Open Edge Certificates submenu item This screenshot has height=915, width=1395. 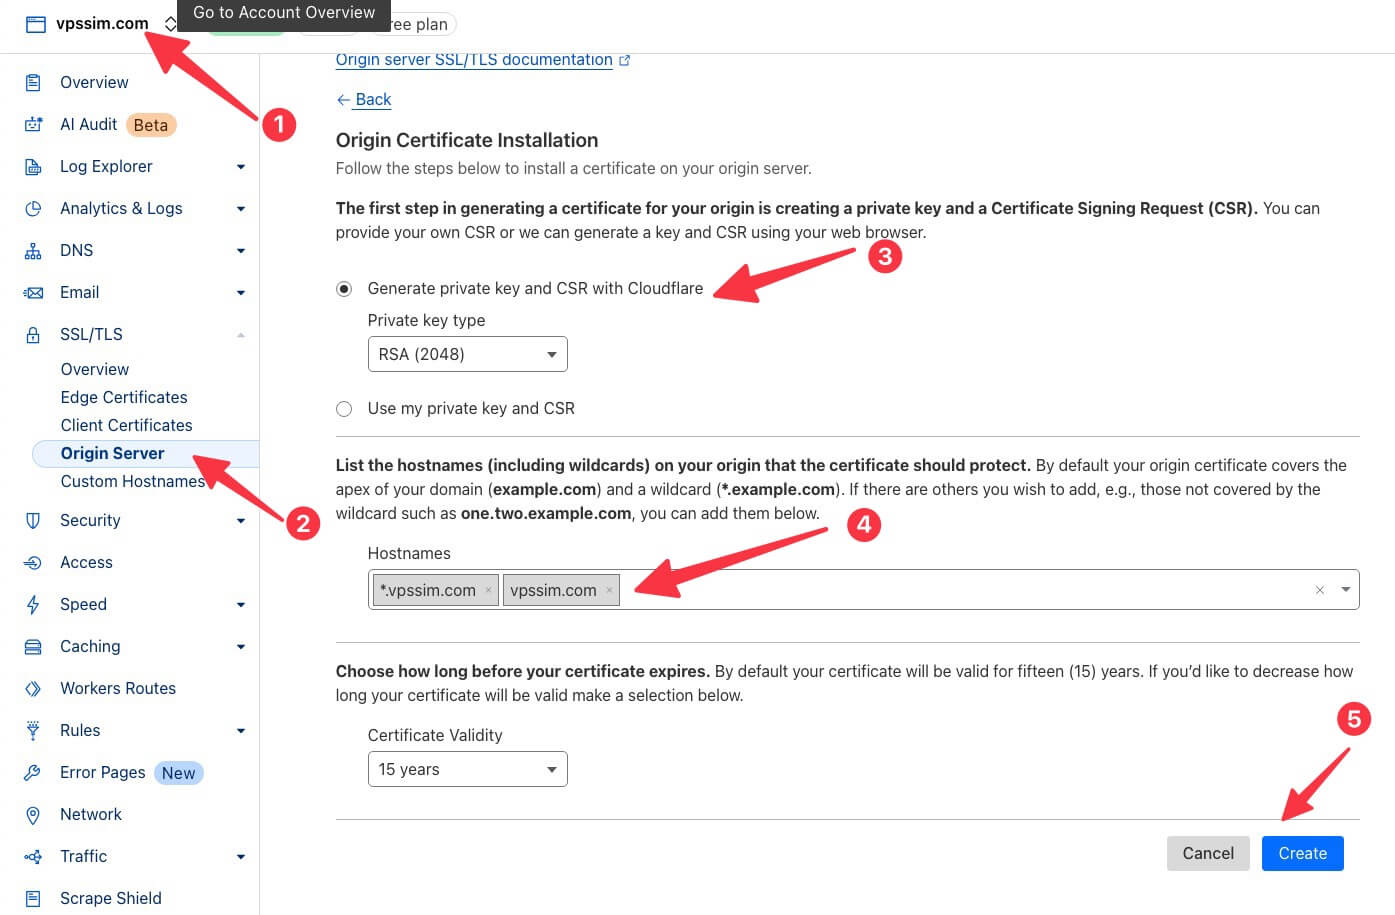point(124,397)
